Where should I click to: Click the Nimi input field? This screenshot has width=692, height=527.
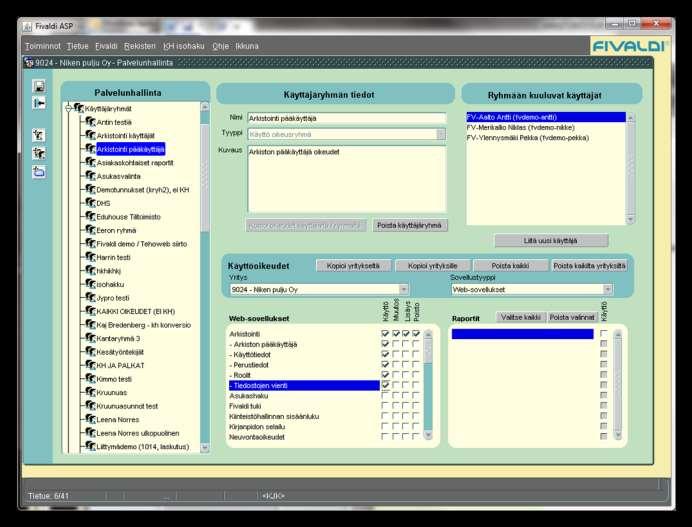pos(347,118)
